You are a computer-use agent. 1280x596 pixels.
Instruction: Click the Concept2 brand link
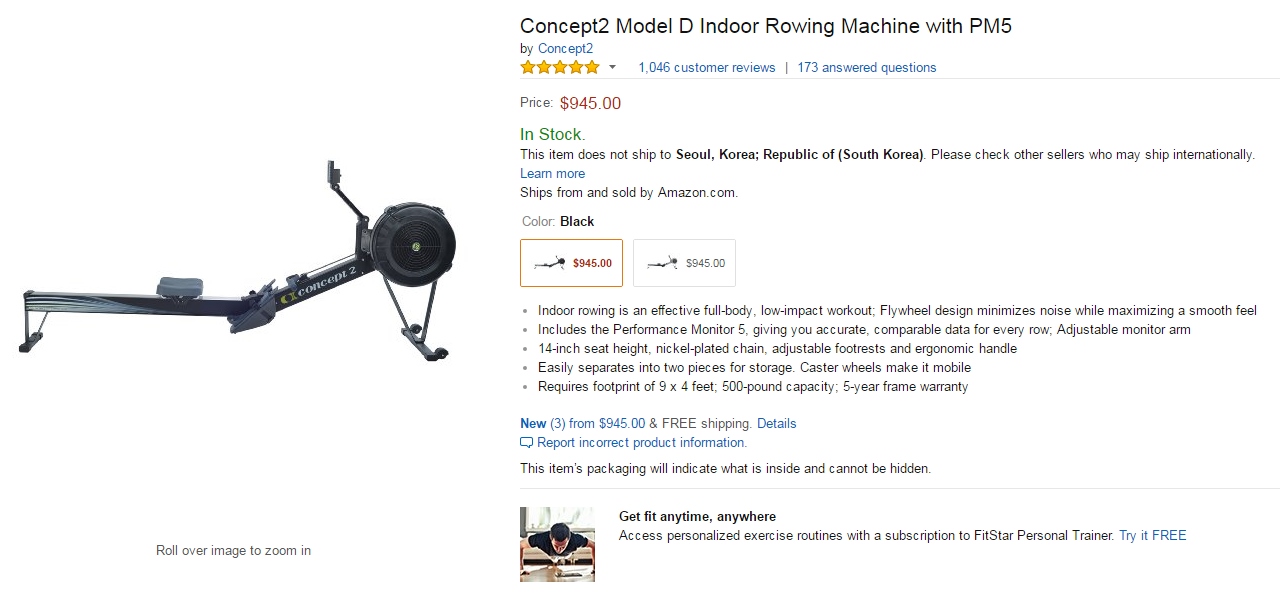565,48
